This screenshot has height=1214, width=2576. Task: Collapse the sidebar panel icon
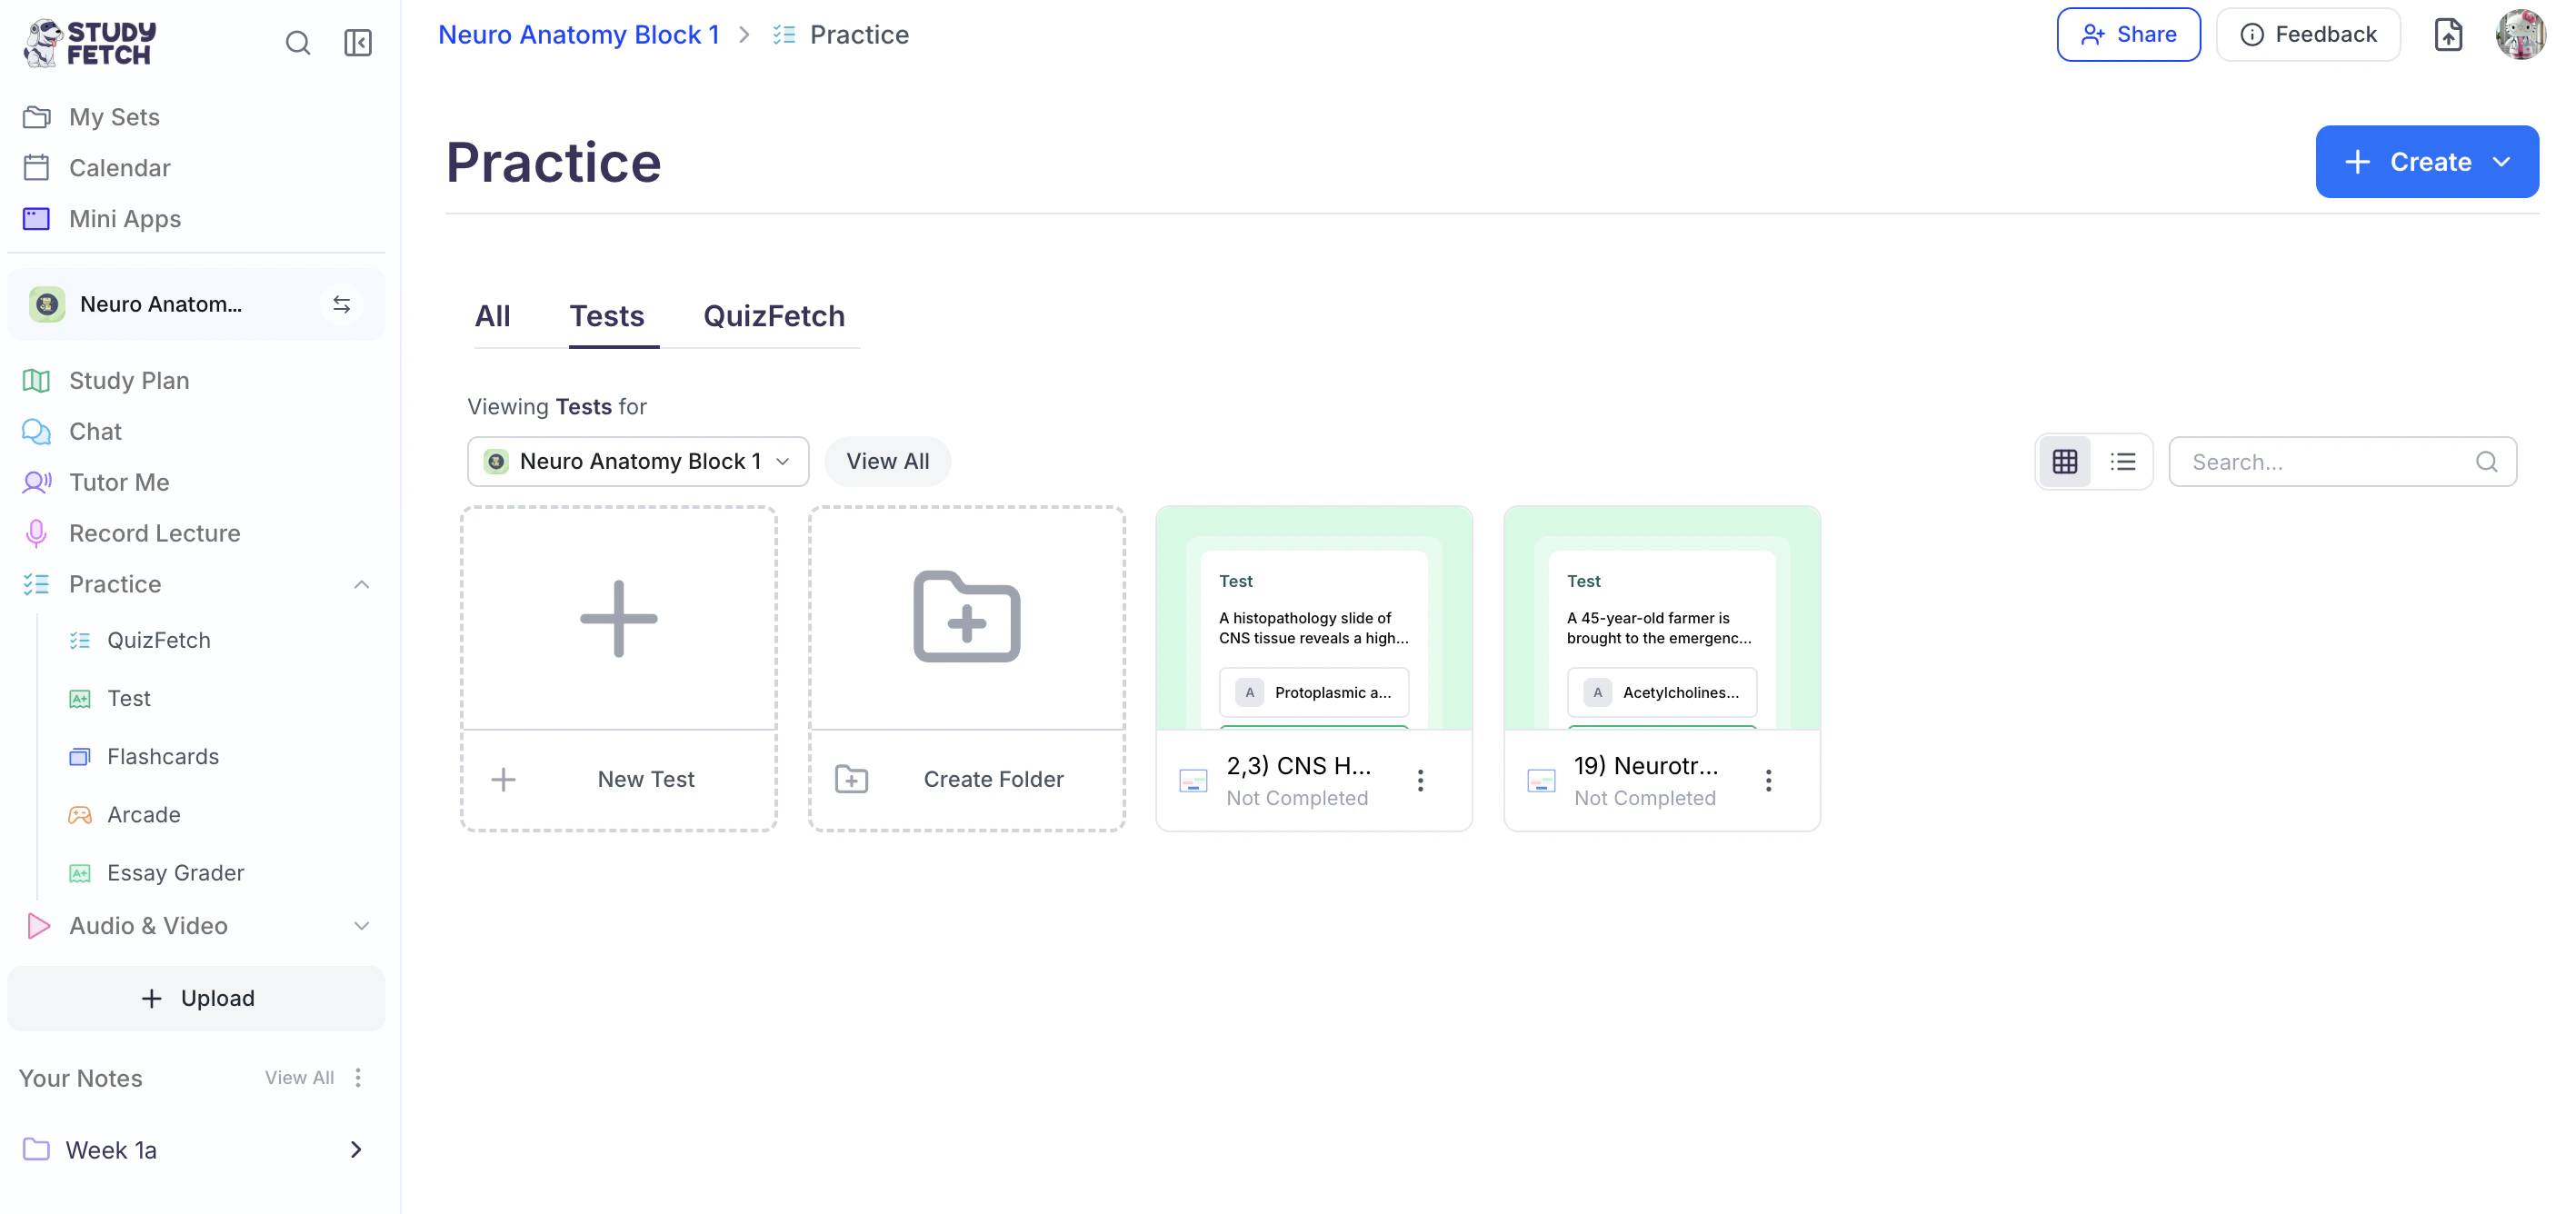pyautogui.click(x=357, y=43)
